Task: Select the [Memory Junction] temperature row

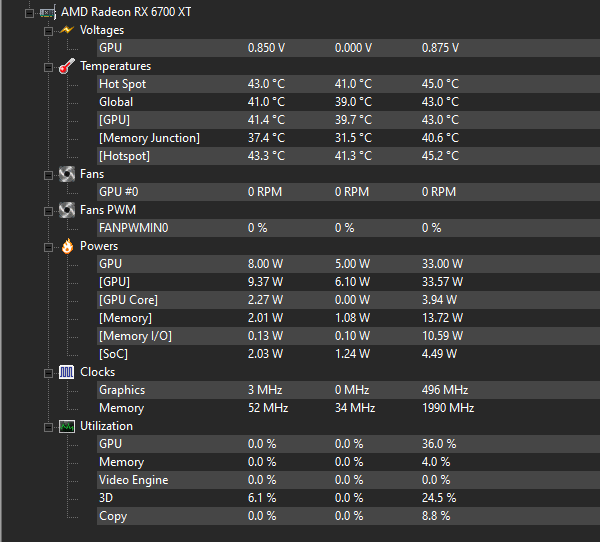Action: click(348, 138)
